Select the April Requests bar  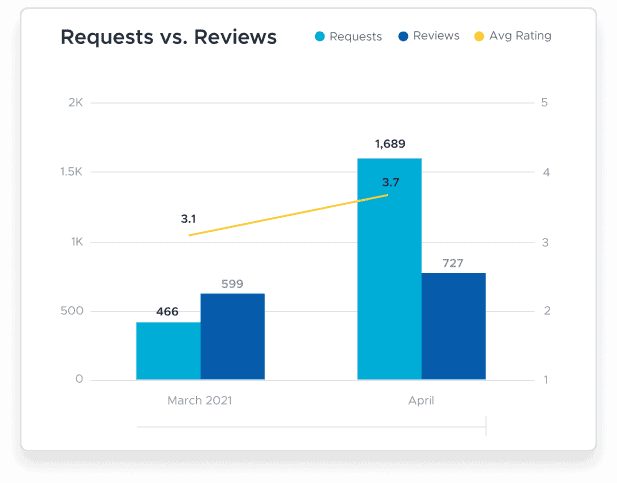tap(389, 269)
